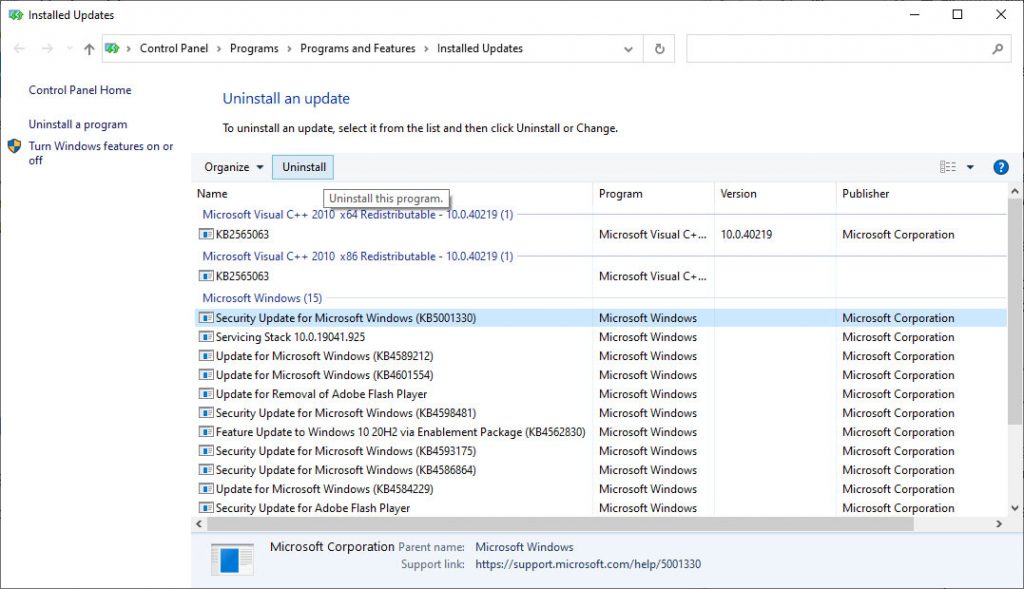Click the search magnifier icon
1024x589 pixels.
(997, 49)
